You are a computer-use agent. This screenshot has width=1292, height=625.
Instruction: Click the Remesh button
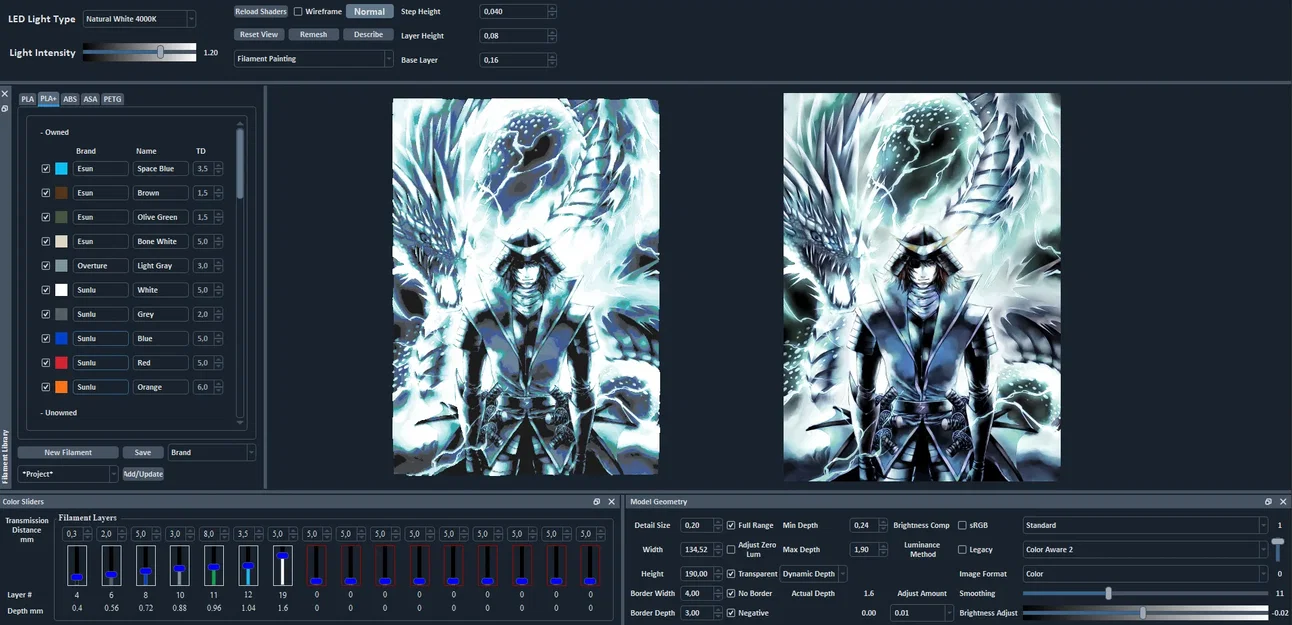[313, 34]
